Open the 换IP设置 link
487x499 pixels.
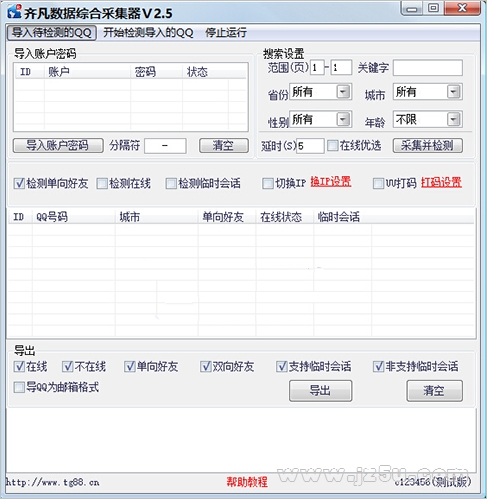331,182
